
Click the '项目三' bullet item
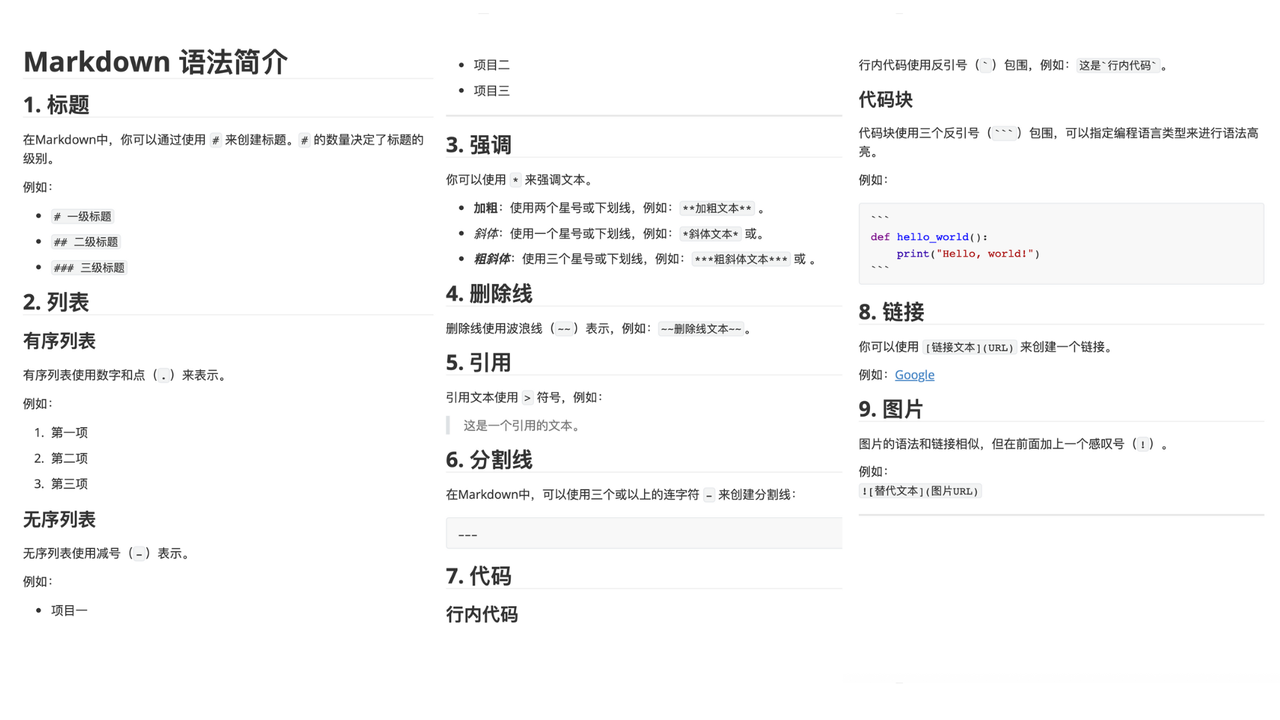[491, 91]
